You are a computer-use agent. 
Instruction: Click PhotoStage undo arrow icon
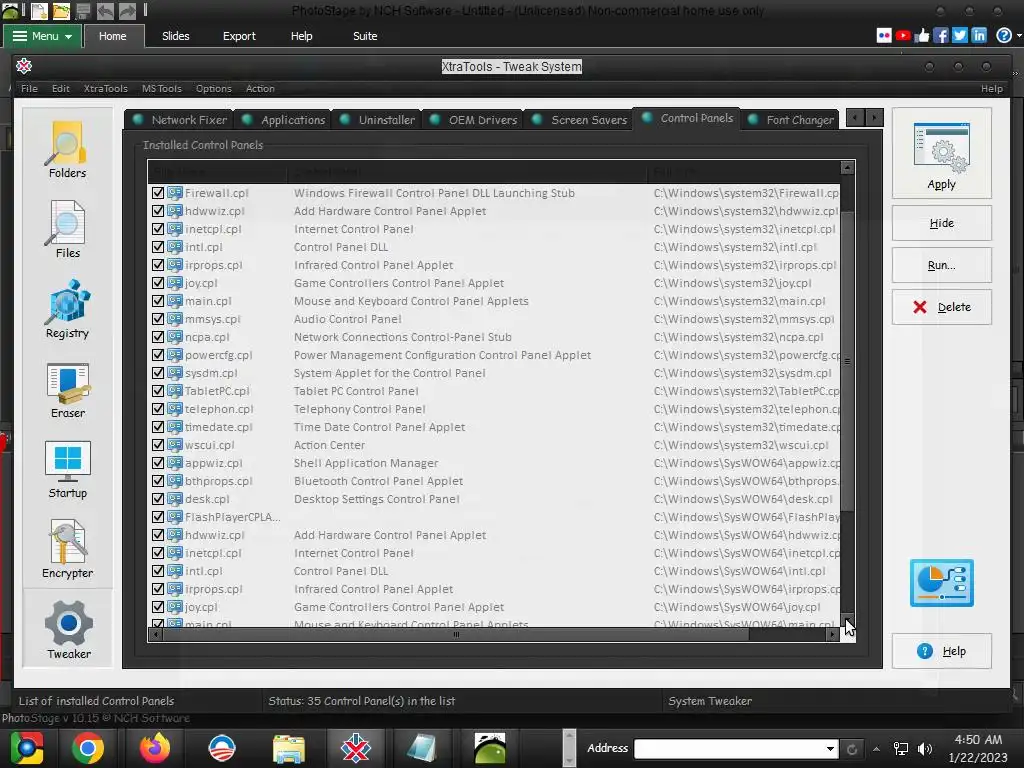point(104,10)
